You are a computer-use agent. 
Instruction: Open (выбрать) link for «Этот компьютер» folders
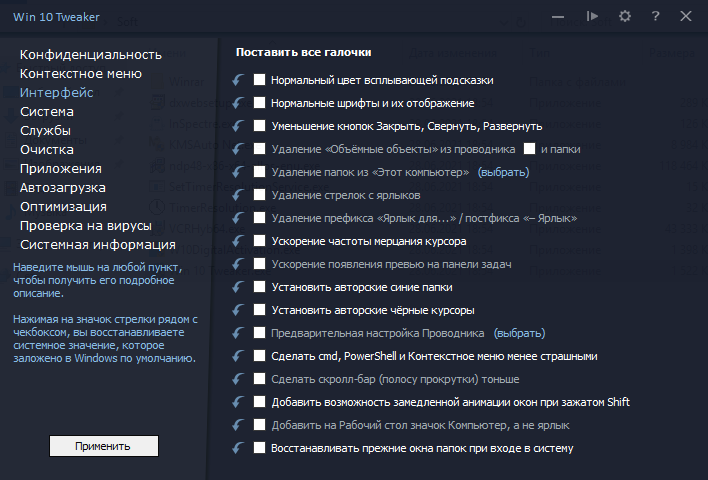tap(503, 172)
